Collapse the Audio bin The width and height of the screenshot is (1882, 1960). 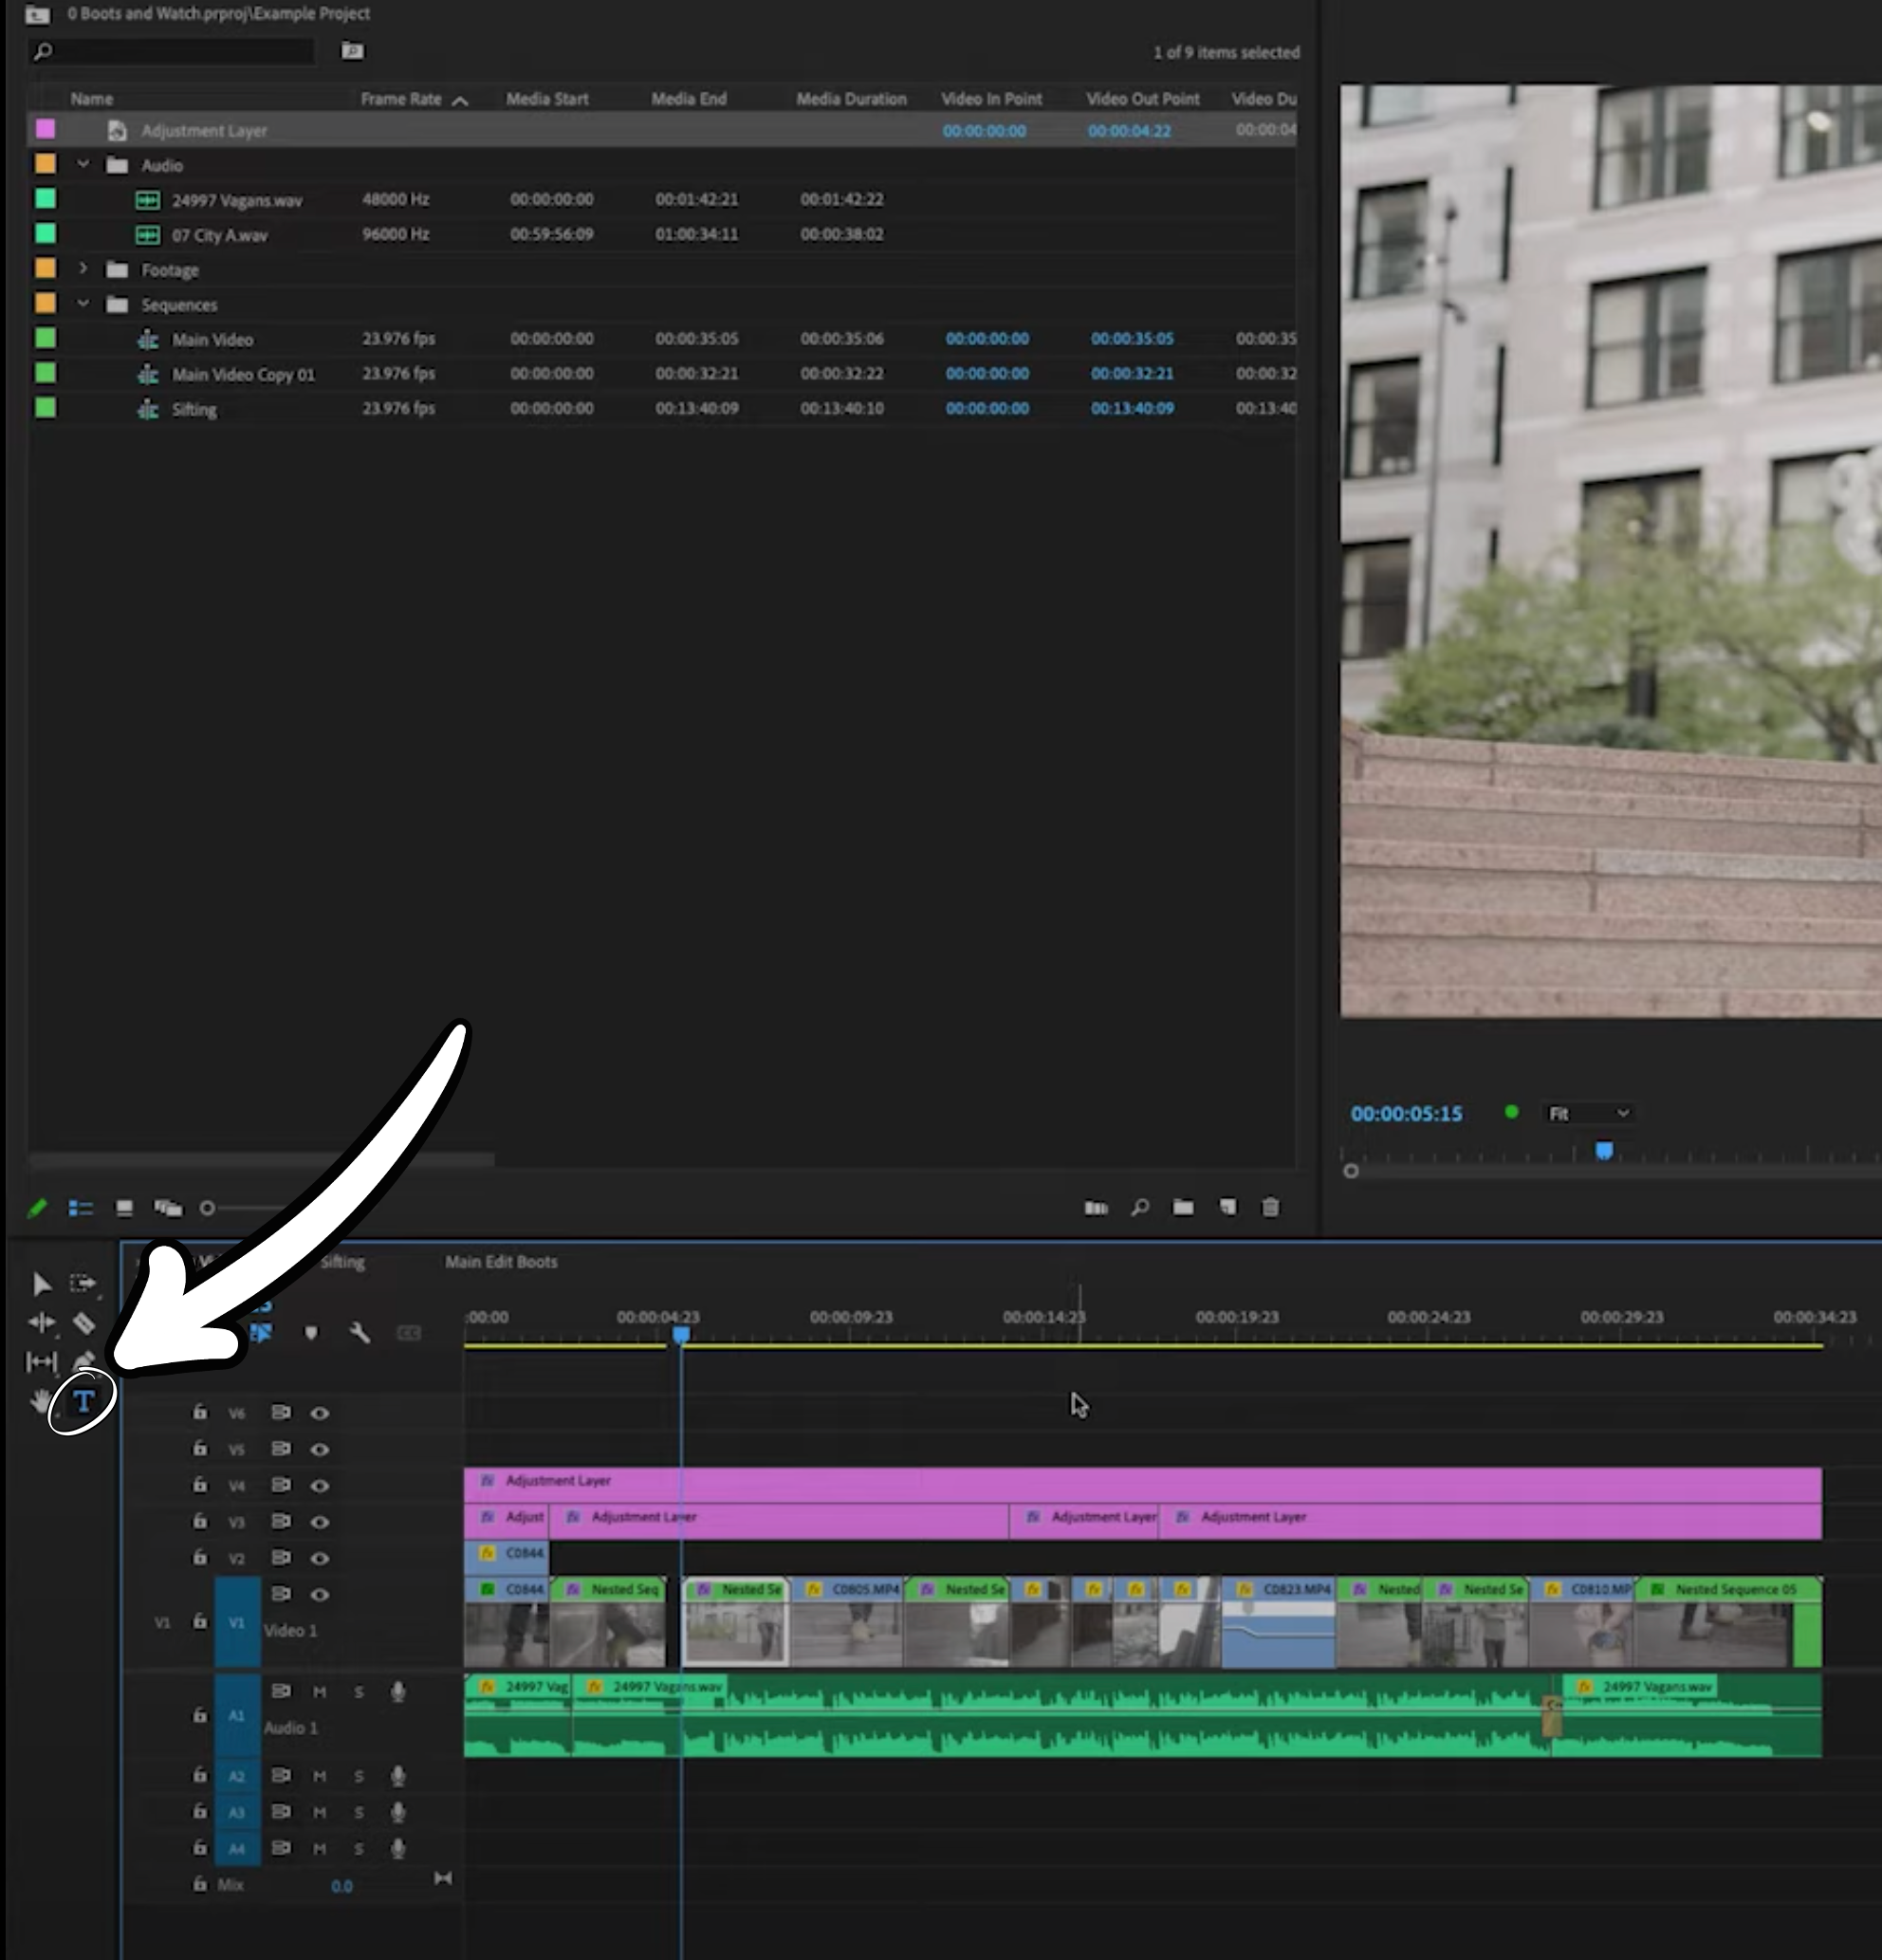tap(84, 165)
